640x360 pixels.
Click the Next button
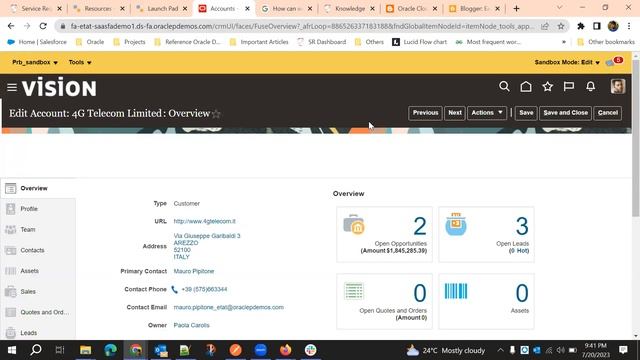[x=455, y=113]
